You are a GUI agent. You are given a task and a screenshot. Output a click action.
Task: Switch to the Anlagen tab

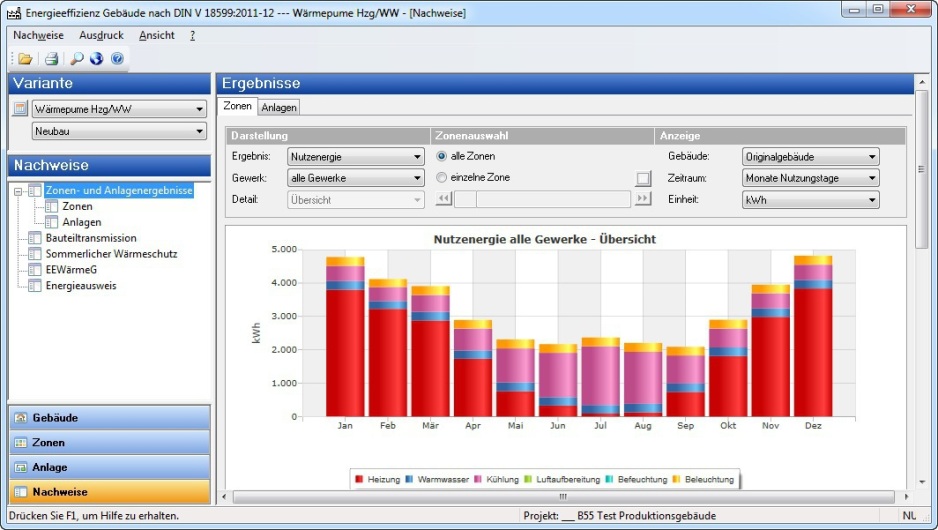click(x=279, y=107)
